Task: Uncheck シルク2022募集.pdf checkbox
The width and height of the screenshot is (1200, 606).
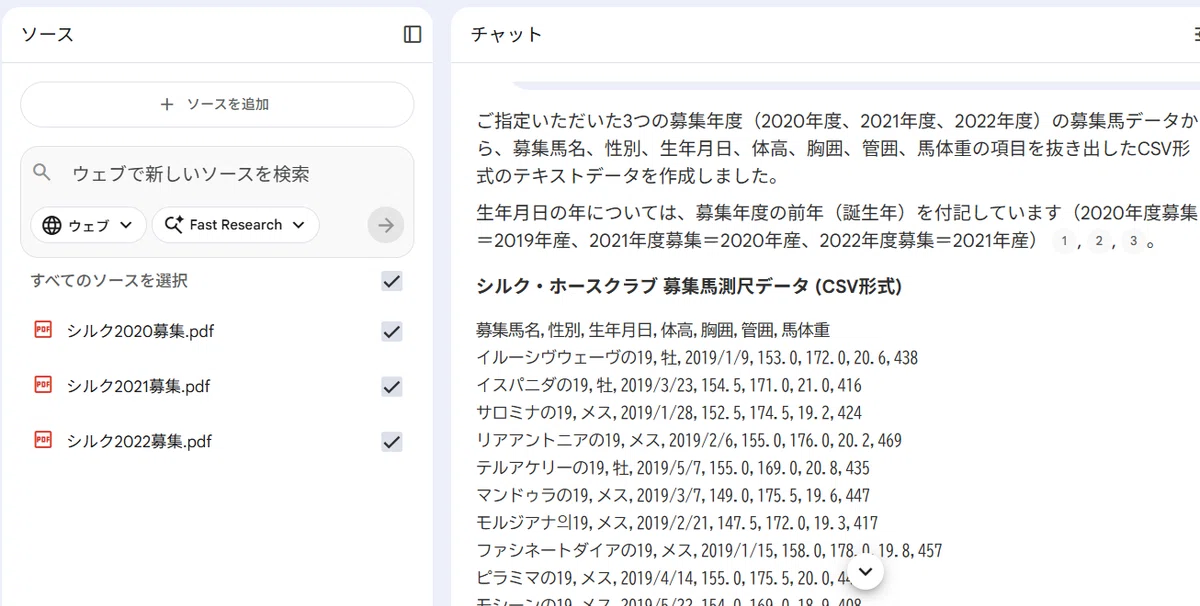Action: coord(392,441)
